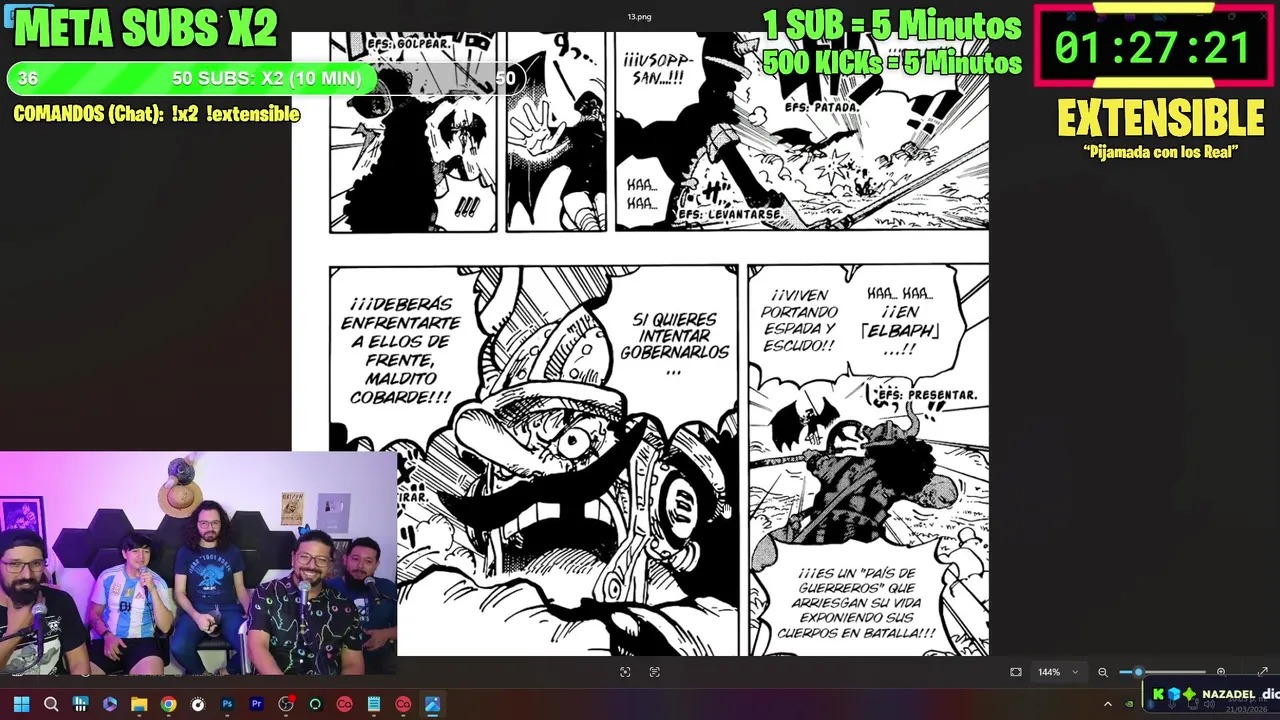Click the "EFS: PATADA." caption
Viewport: 1280px width, 720px height.
tap(822, 106)
